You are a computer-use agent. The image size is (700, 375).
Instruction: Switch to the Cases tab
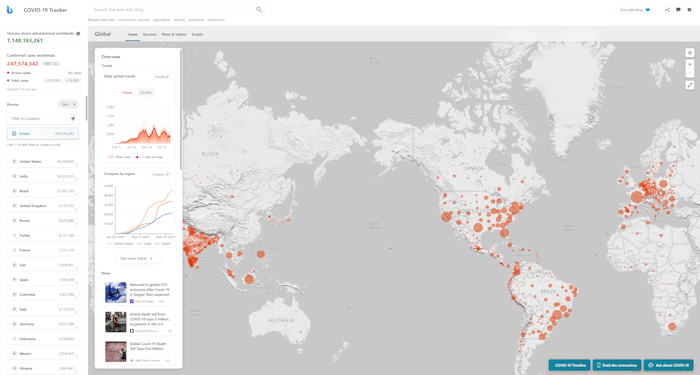pyautogui.click(x=133, y=34)
